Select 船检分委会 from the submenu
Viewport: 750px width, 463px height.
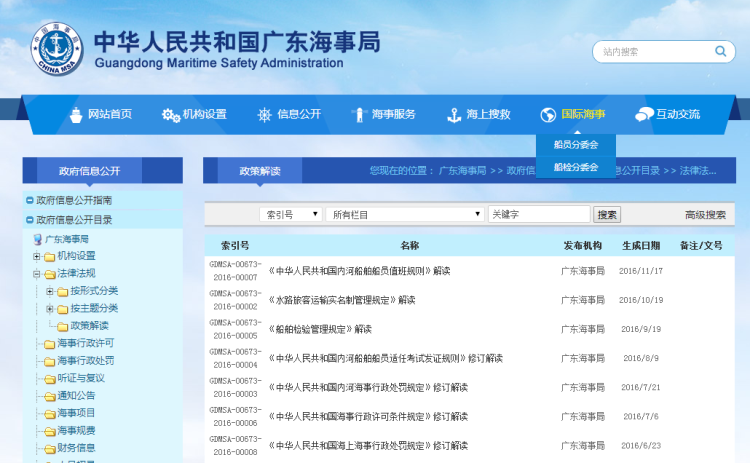(x=576, y=167)
